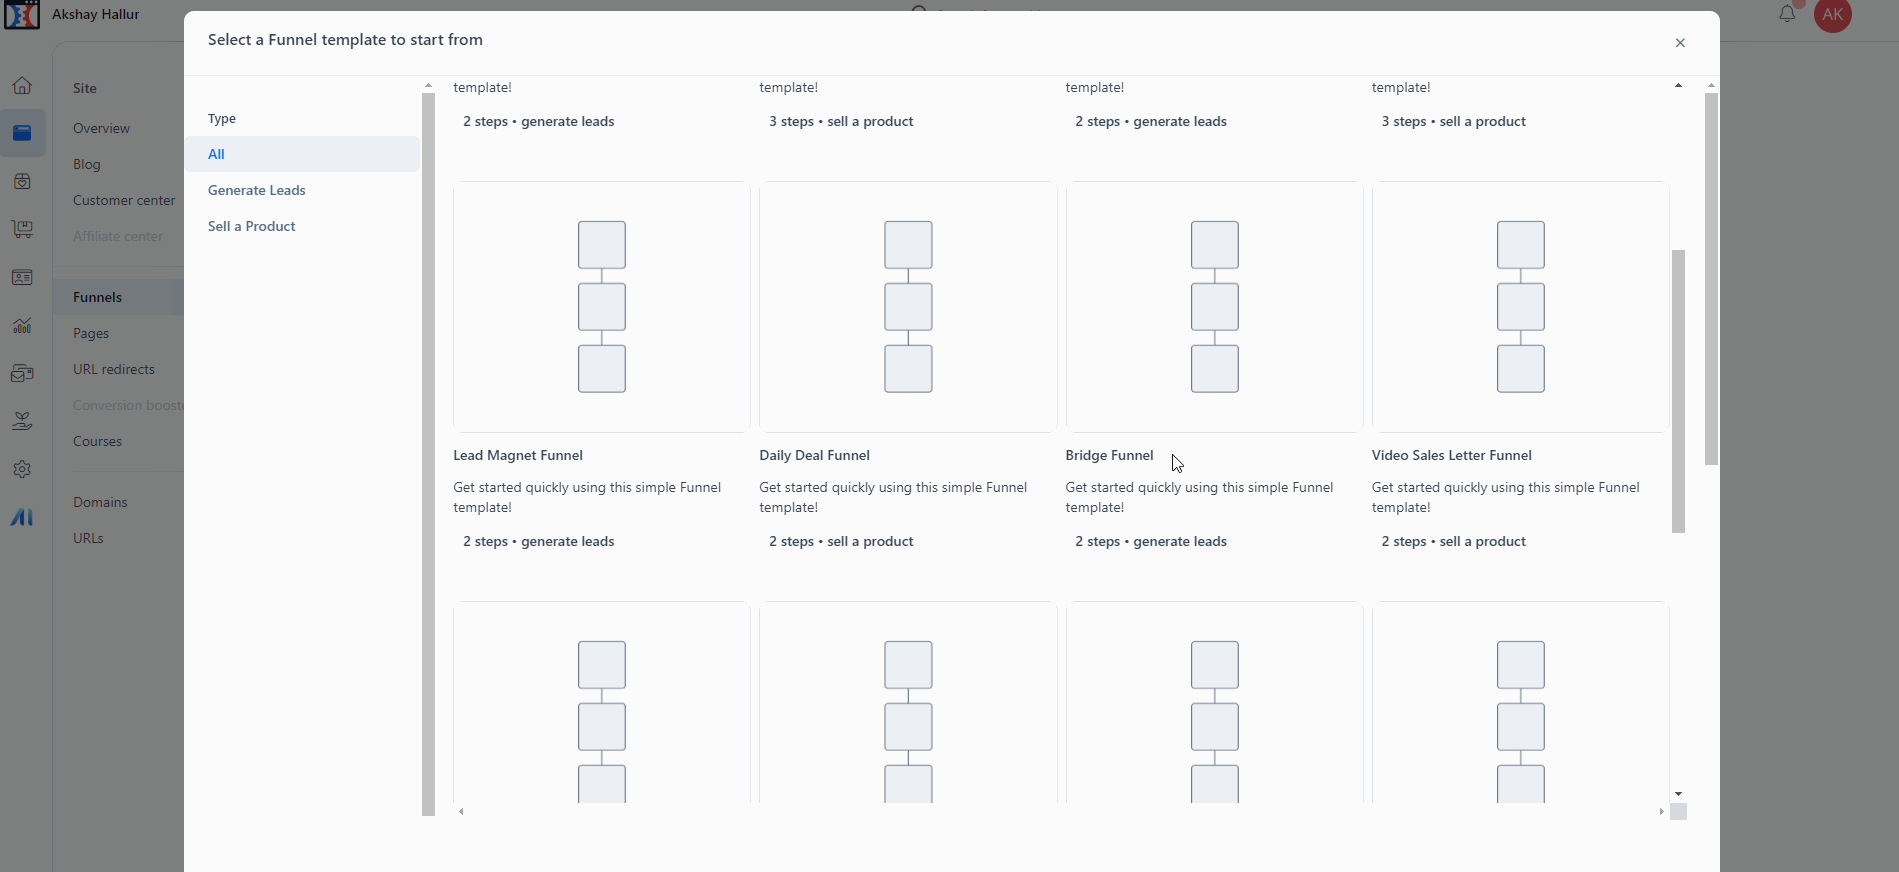Pick the Video Sales Letter Funnel thumbnail

(x=1520, y=307)
